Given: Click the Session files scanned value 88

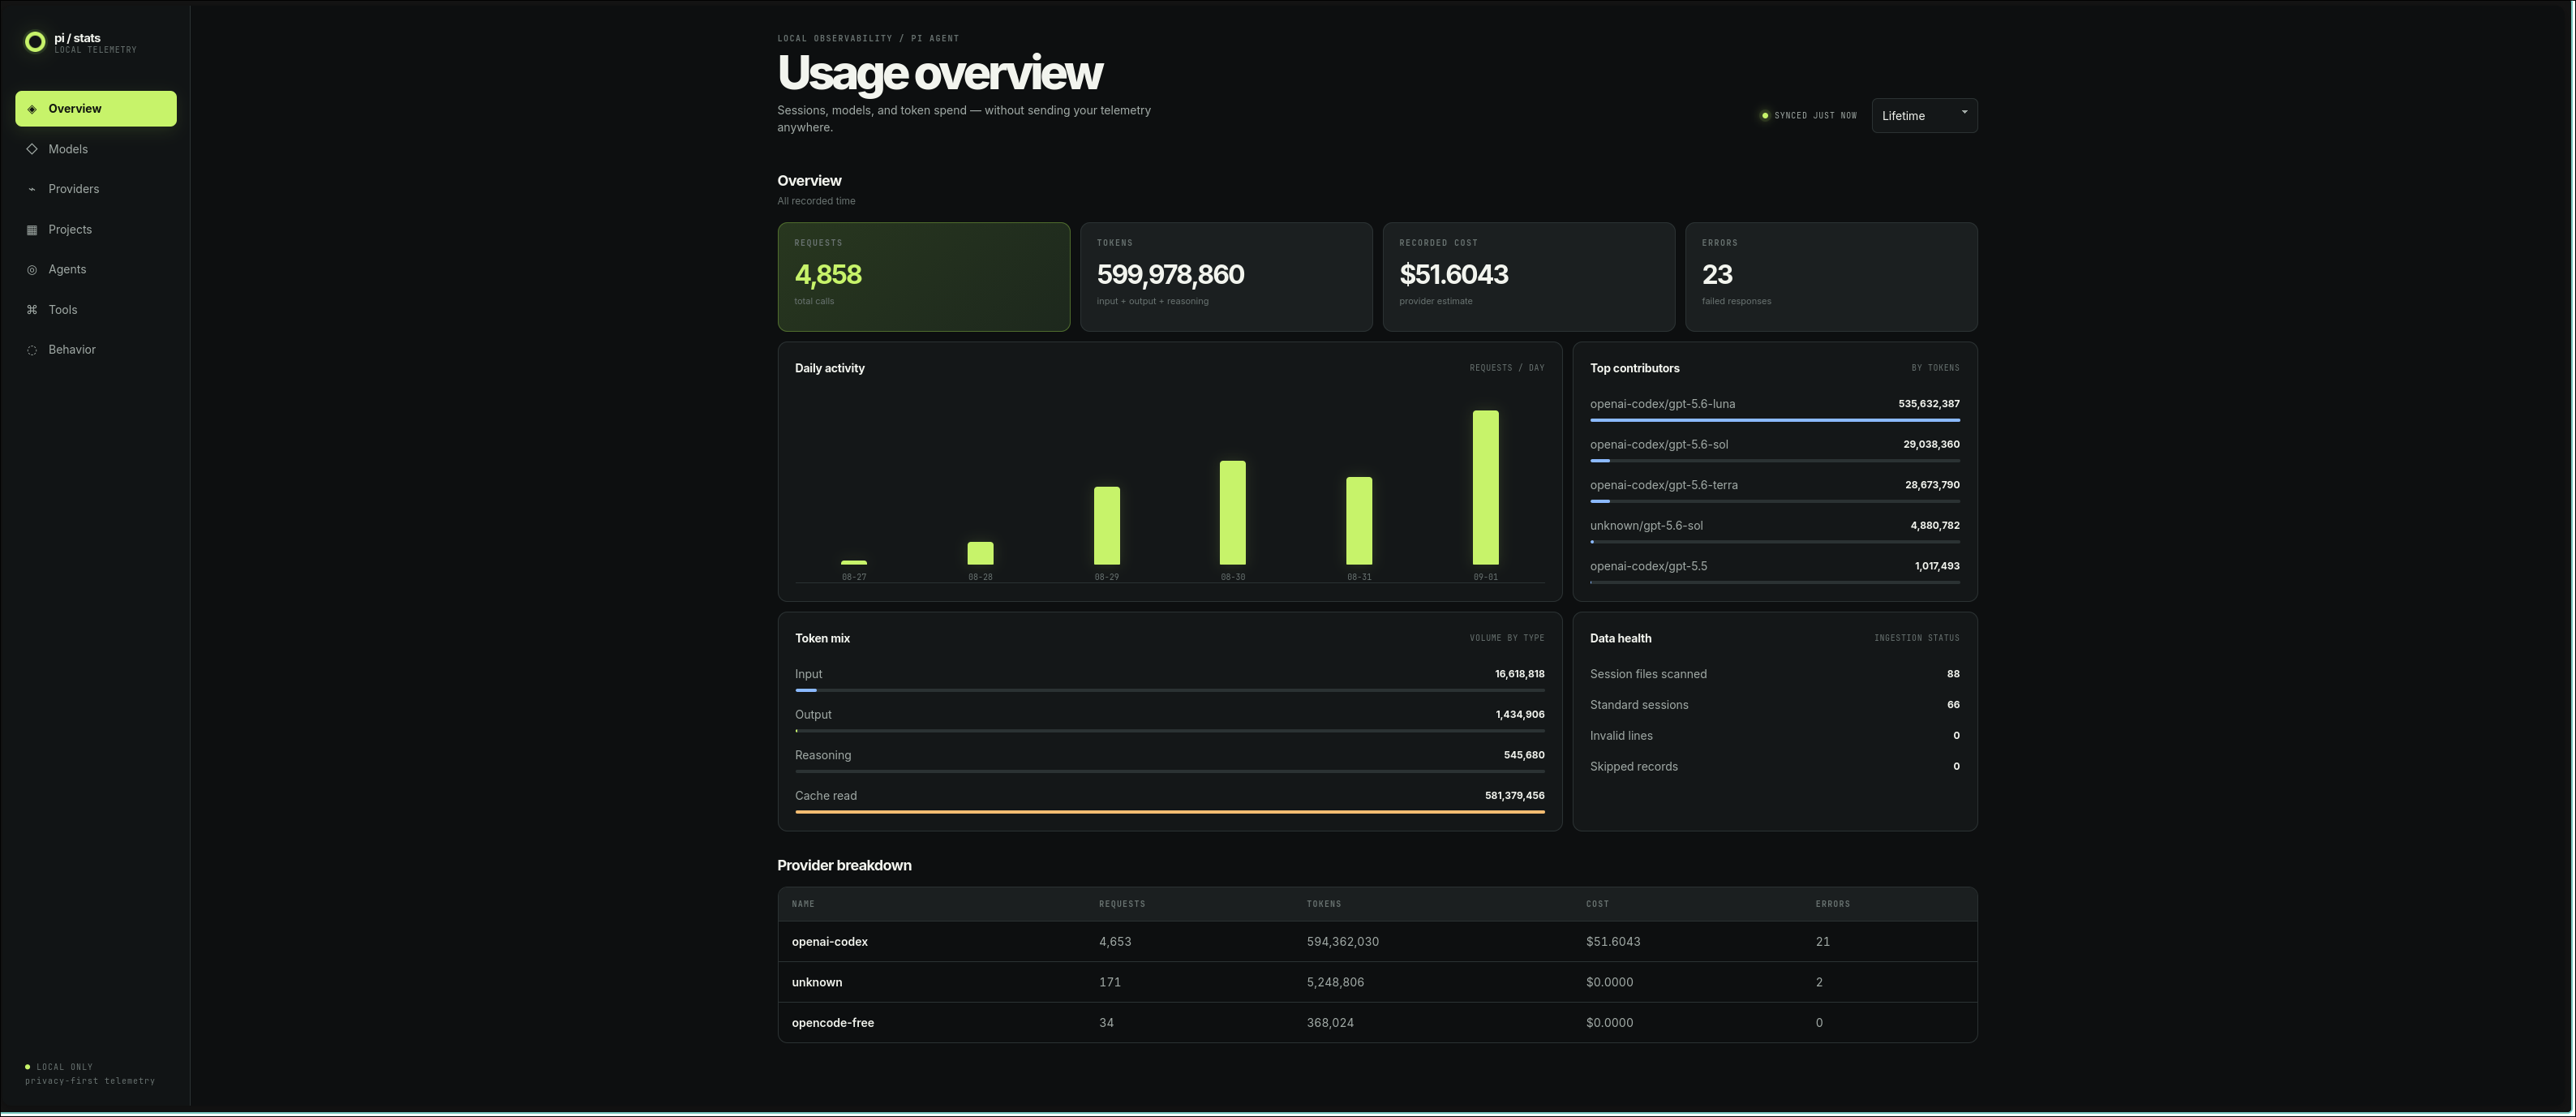Looking at the screenshot, I should point(1953,674).
